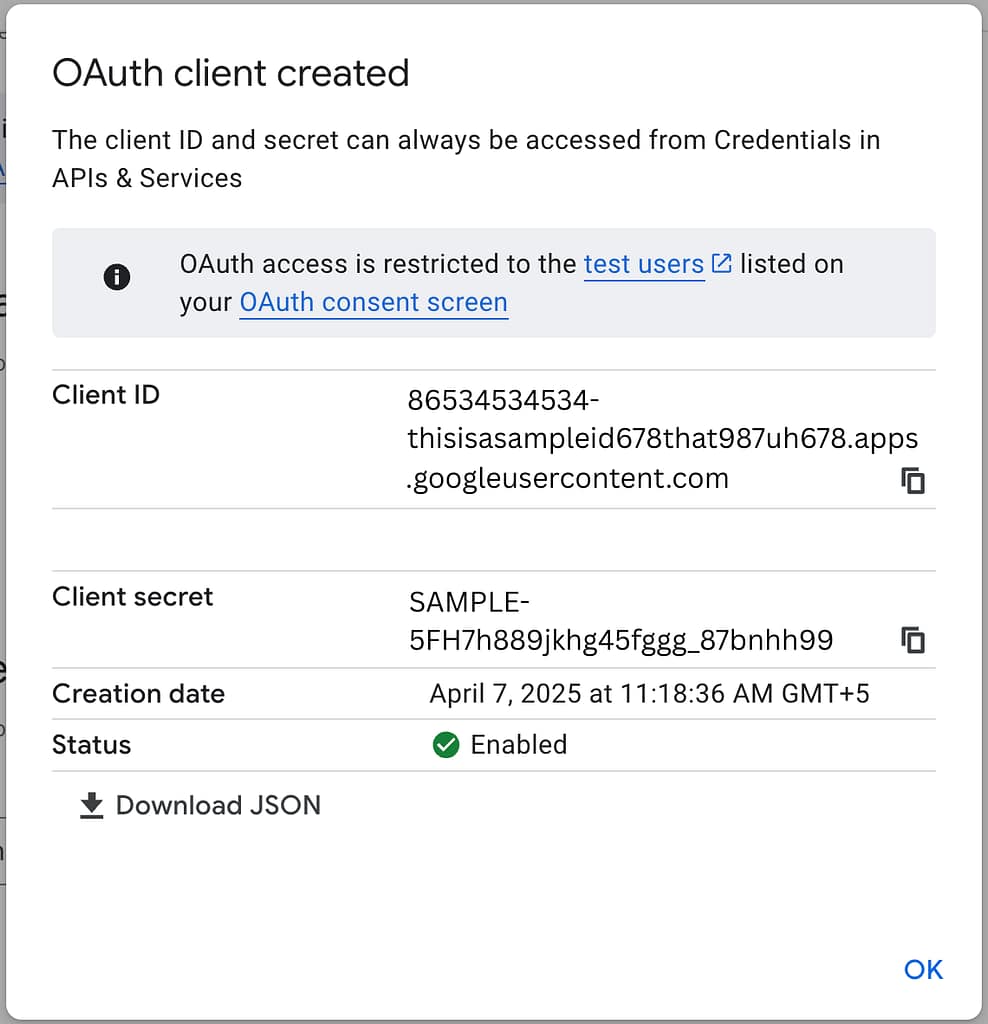Open the test users link
Viewport: 988px width, 1024px height.
coord(643,264)
